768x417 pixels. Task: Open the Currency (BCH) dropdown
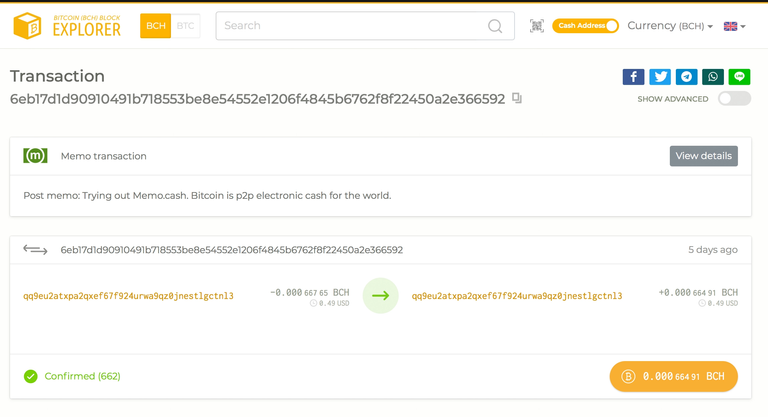(x=670, y=26)
